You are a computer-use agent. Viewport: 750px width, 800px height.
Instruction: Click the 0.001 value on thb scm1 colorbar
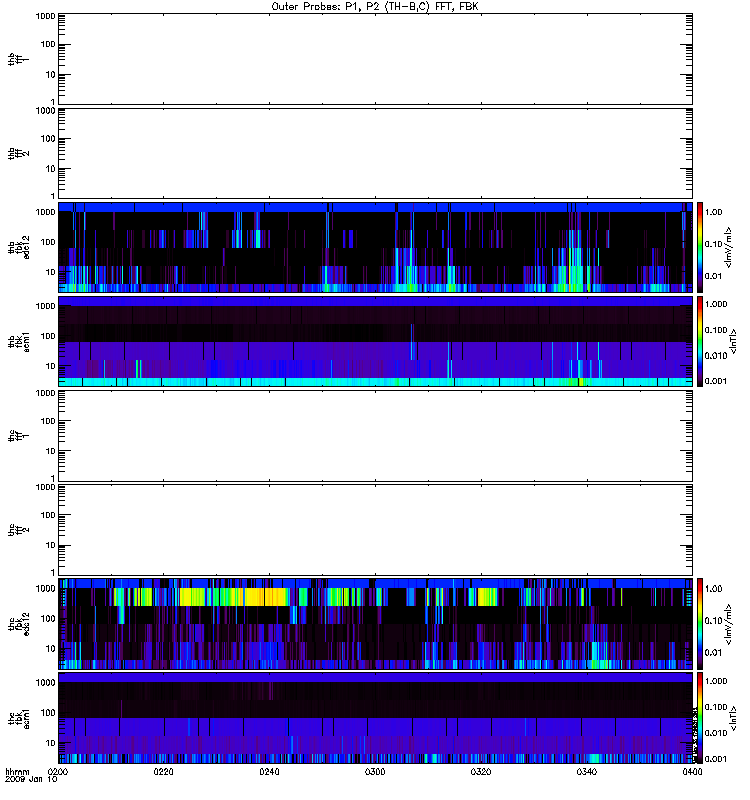tap(716, 381)
